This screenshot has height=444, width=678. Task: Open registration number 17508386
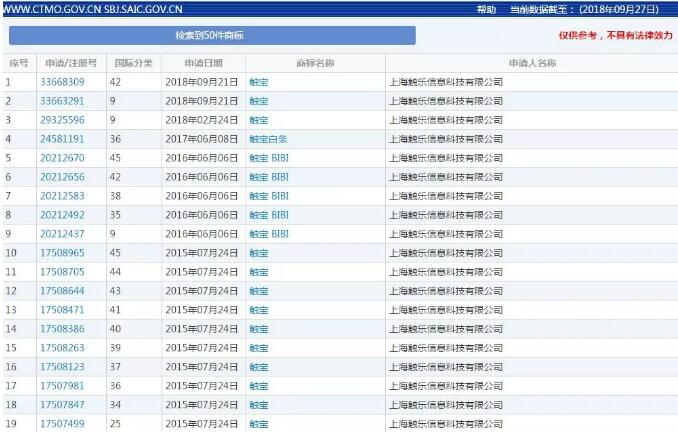62,329
